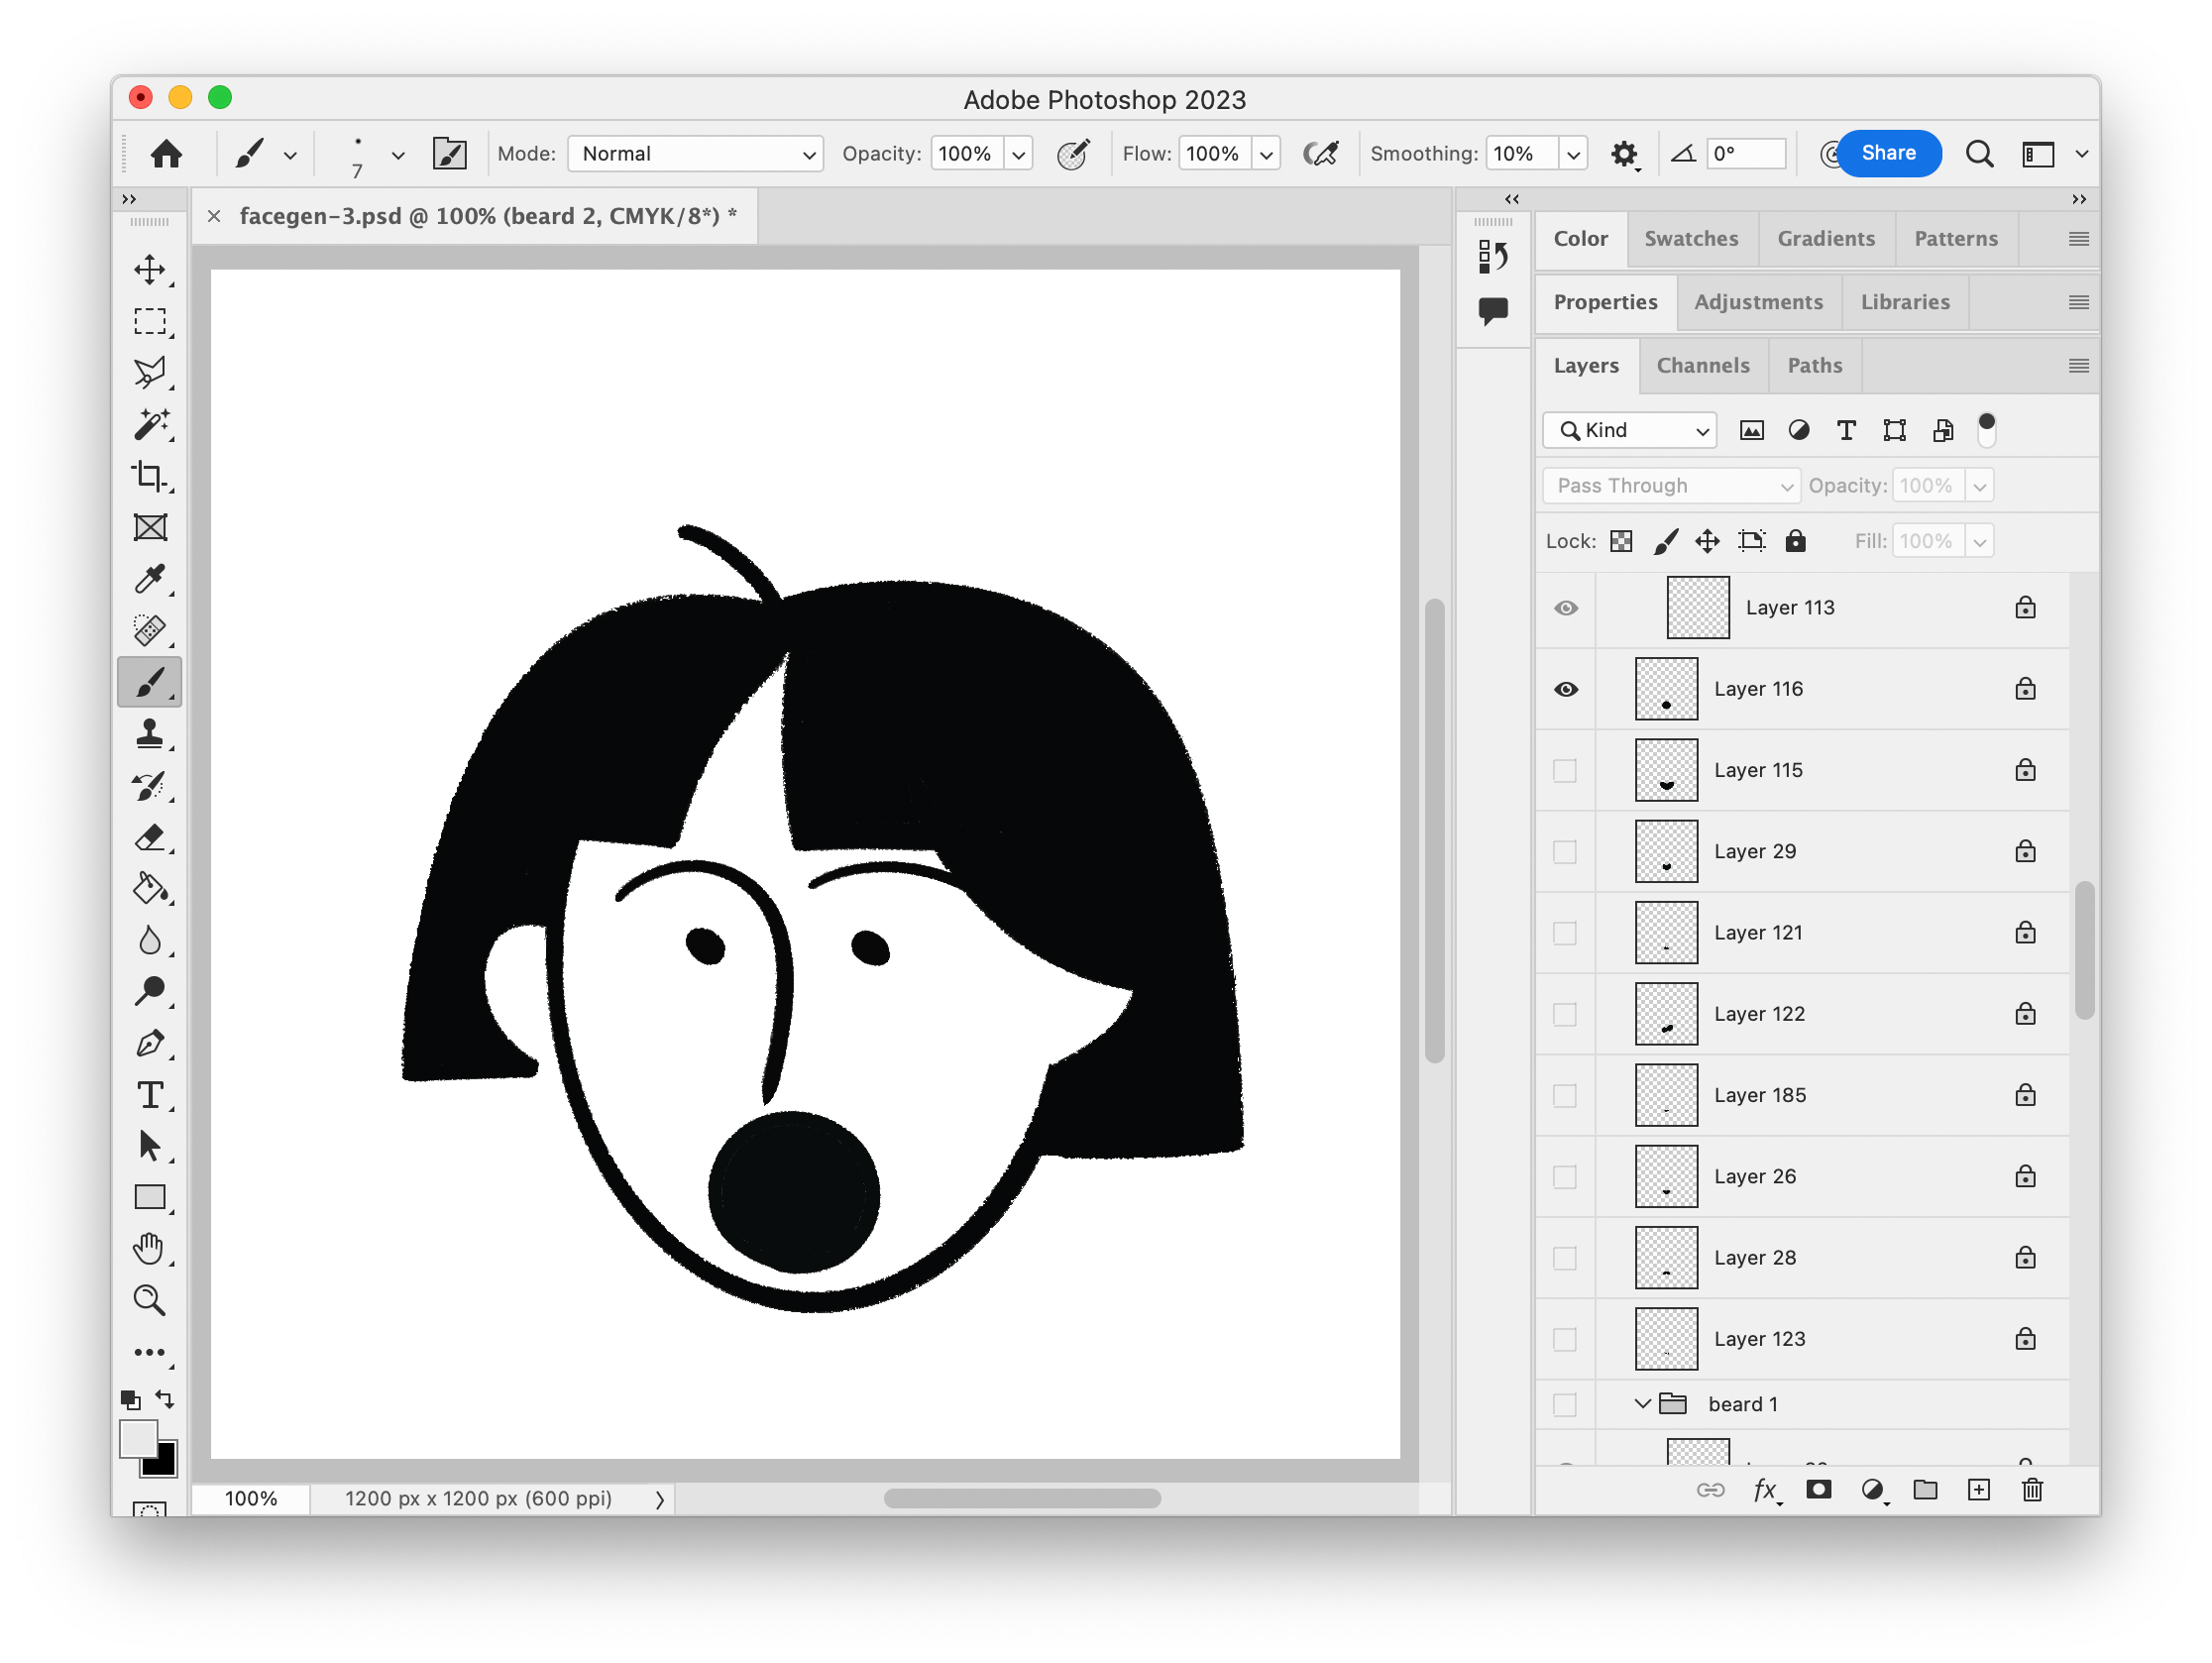Viewport: 2212px width, 1663px height.
Task: Select the Crop tool
Action: (x=150, y=476)
